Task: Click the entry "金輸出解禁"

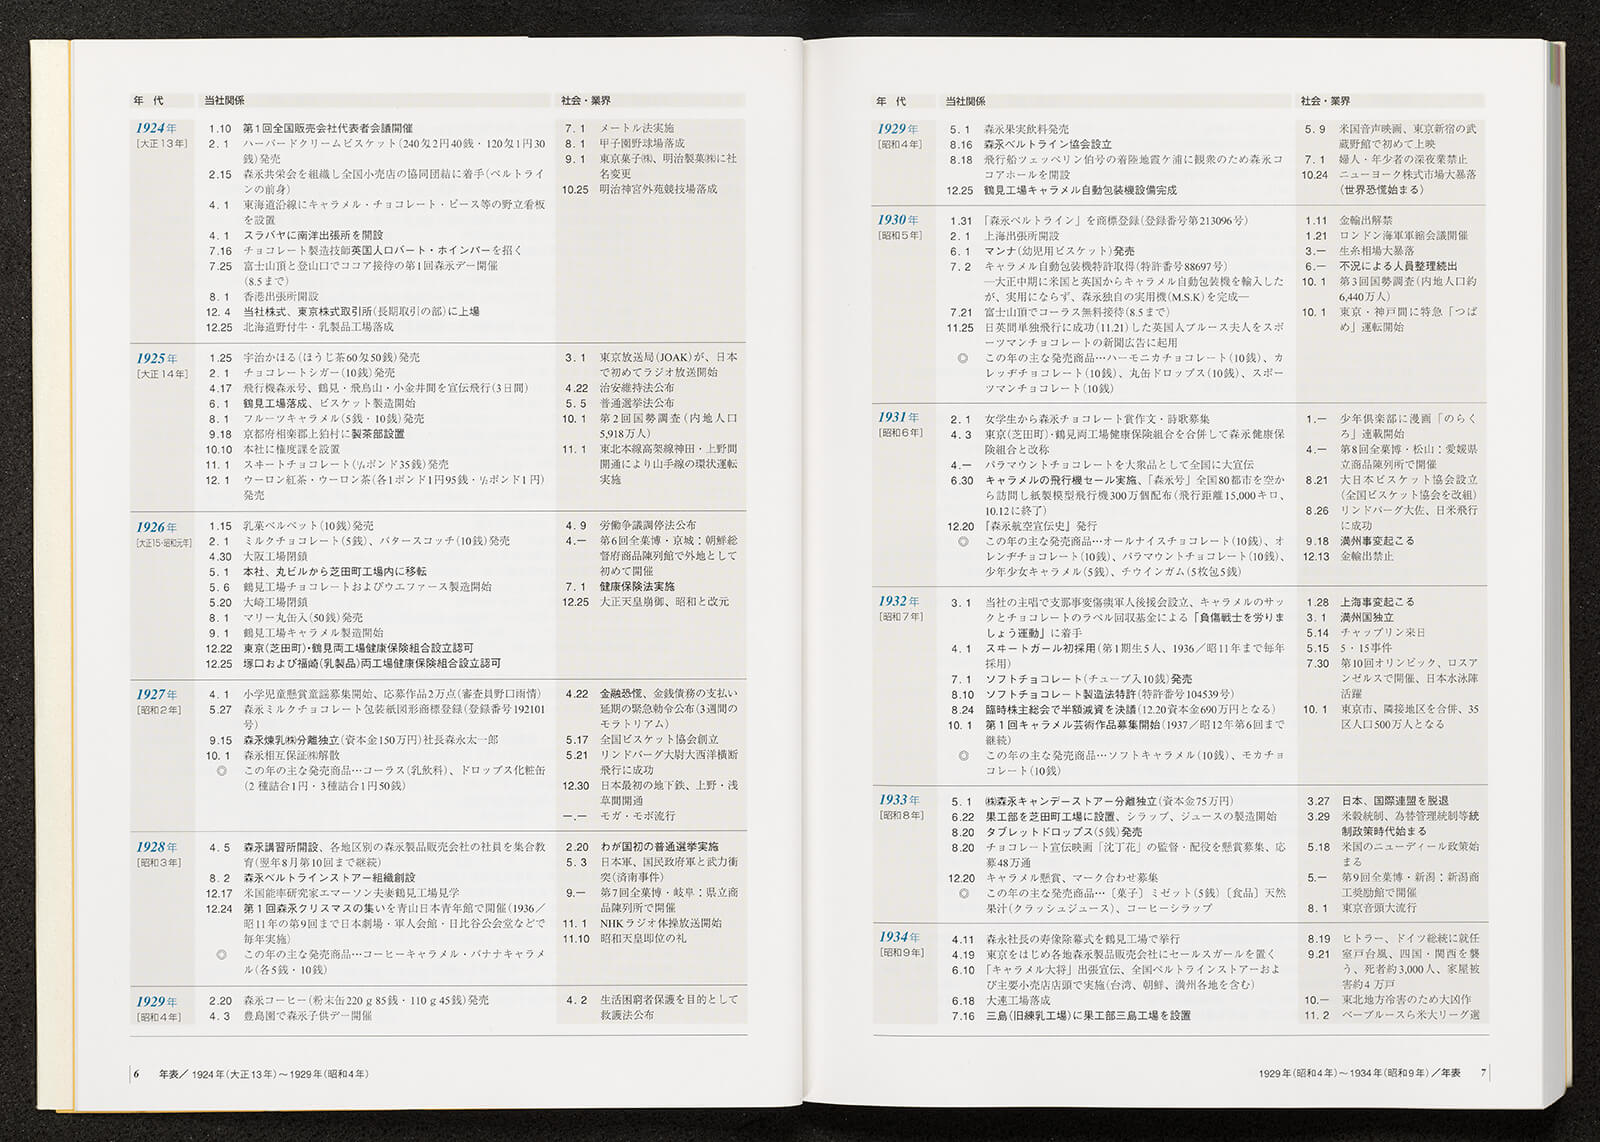Action: point(1366,220)
